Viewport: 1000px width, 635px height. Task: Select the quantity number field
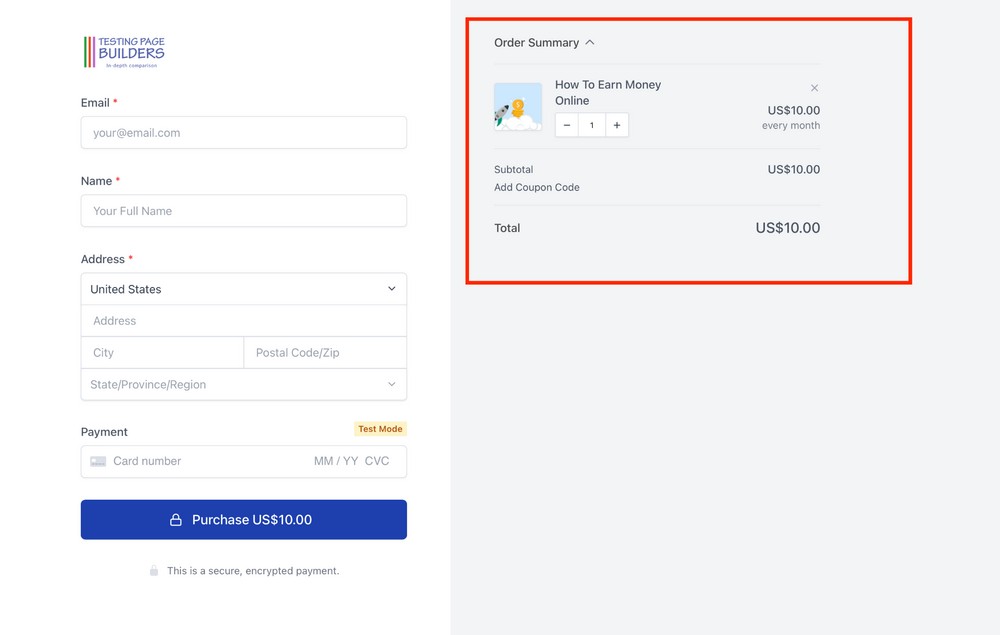coord(591,124)
